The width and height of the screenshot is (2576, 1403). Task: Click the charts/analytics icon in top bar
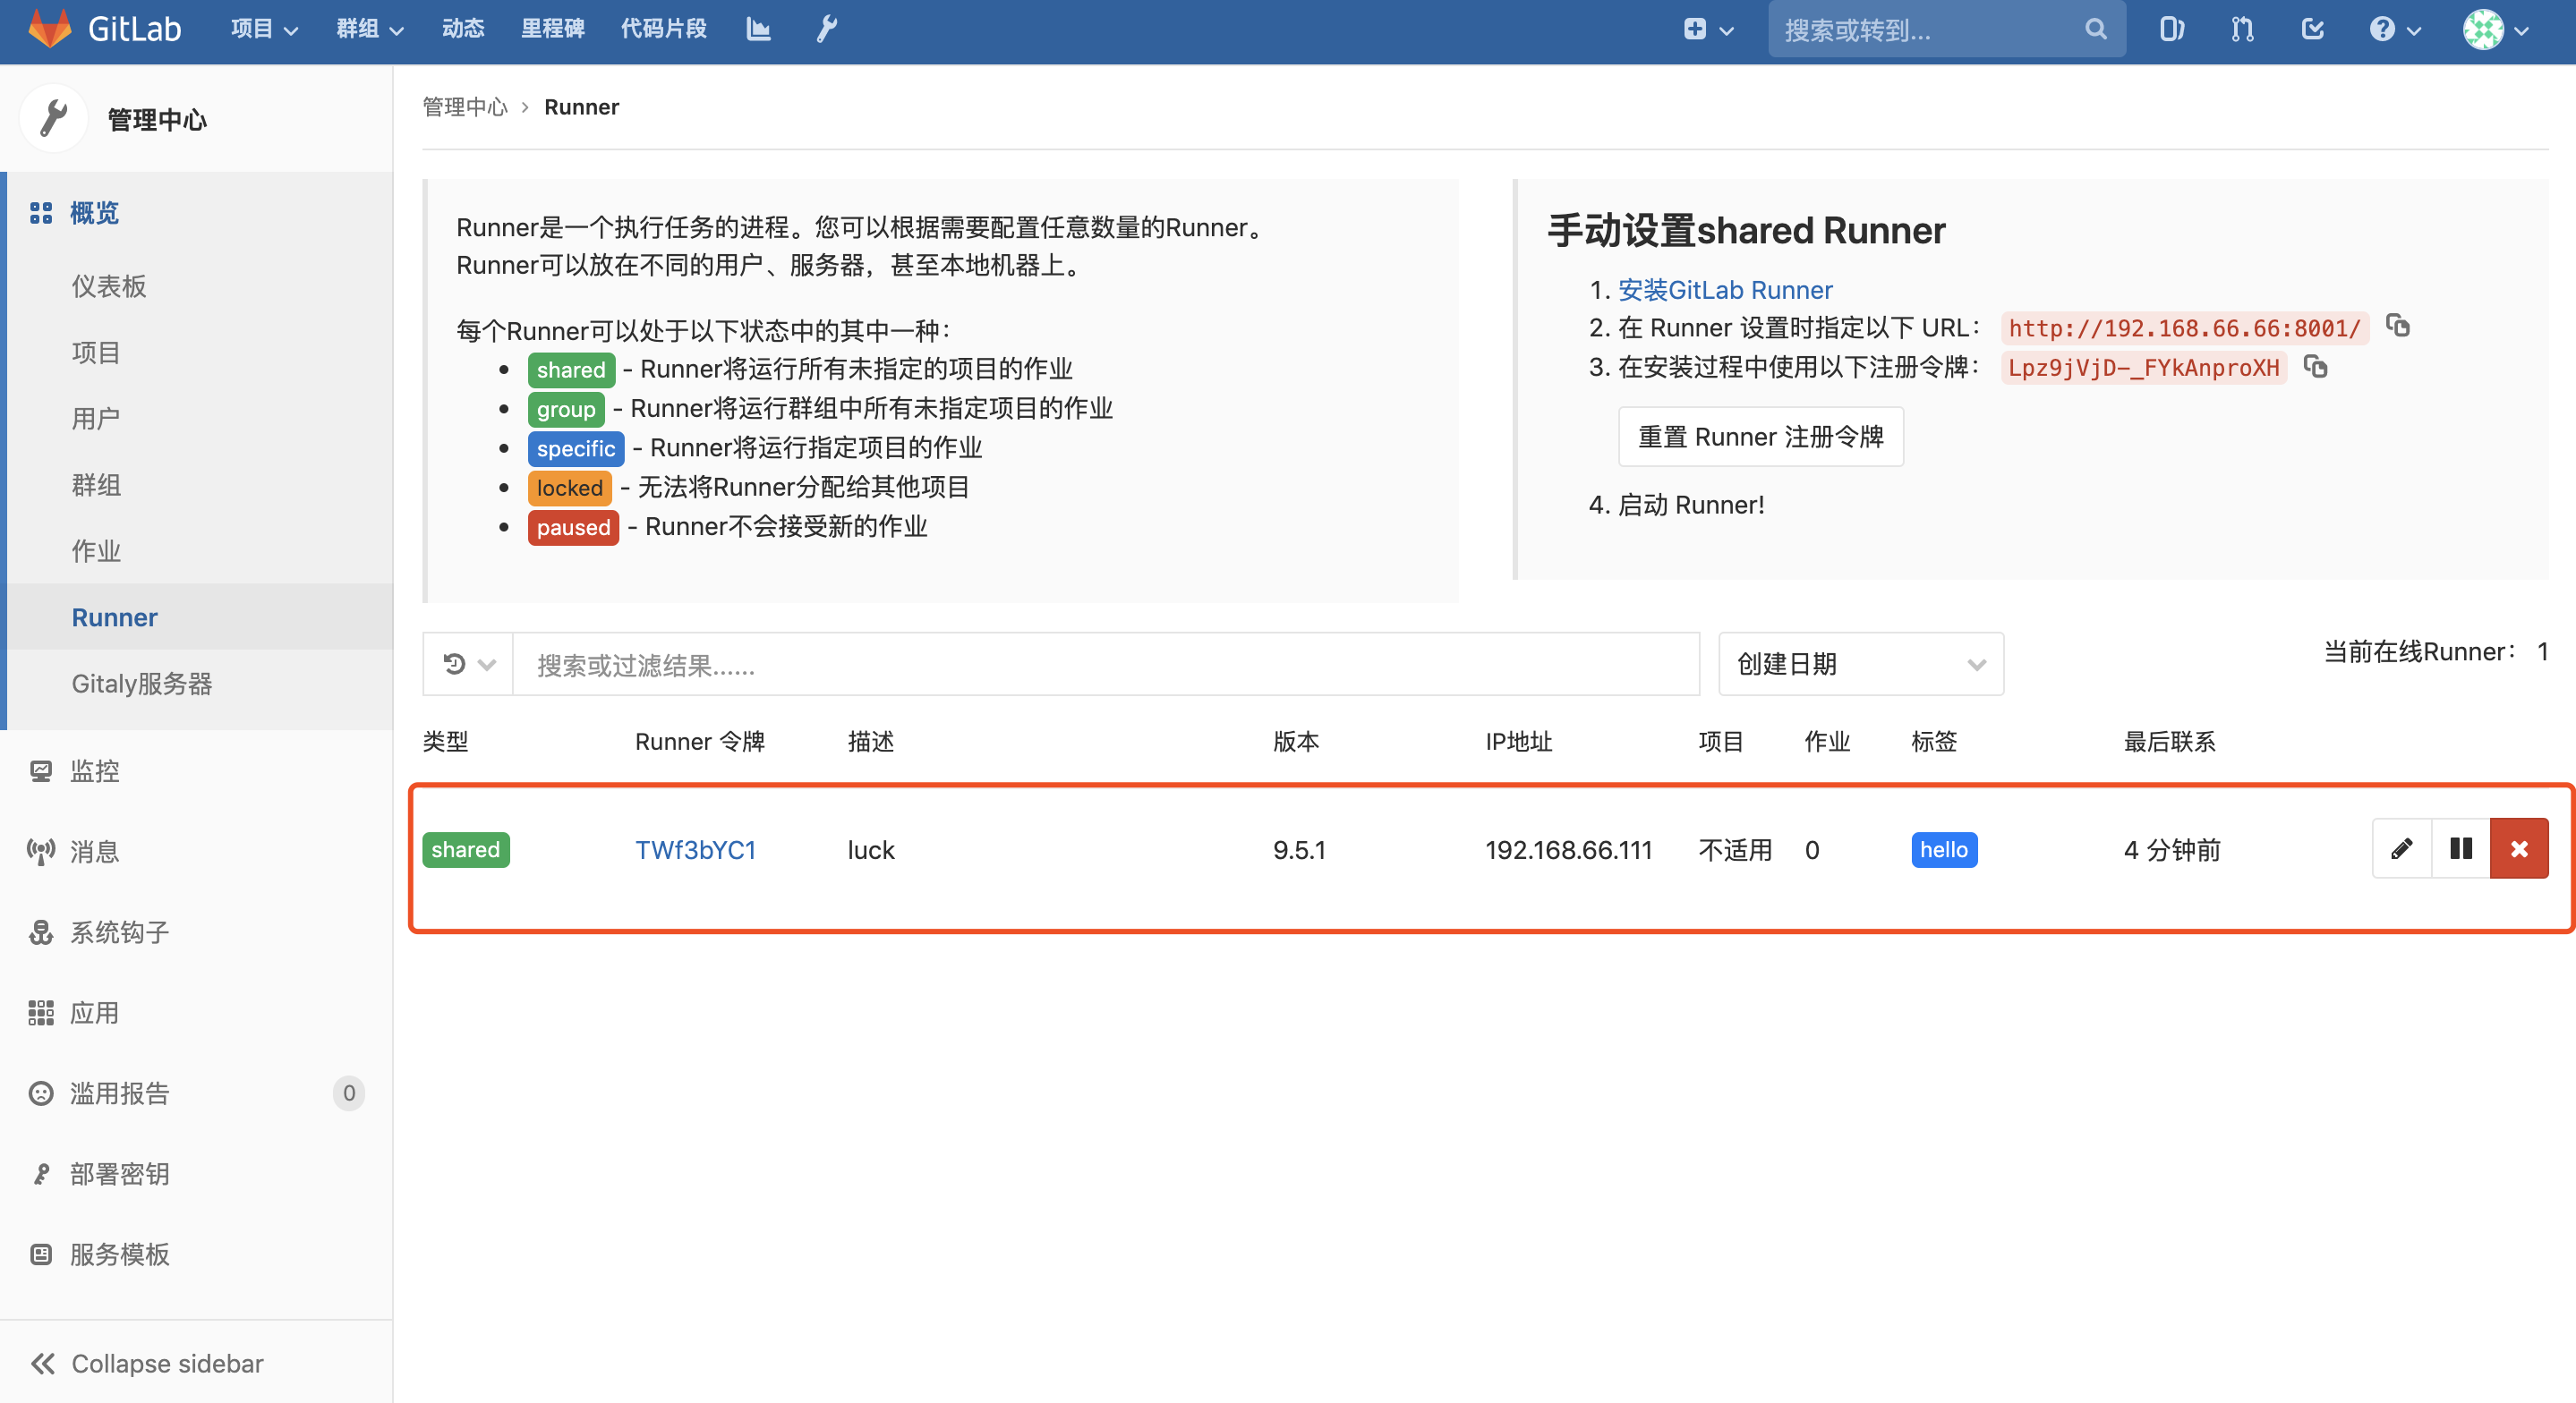point(759,29)
